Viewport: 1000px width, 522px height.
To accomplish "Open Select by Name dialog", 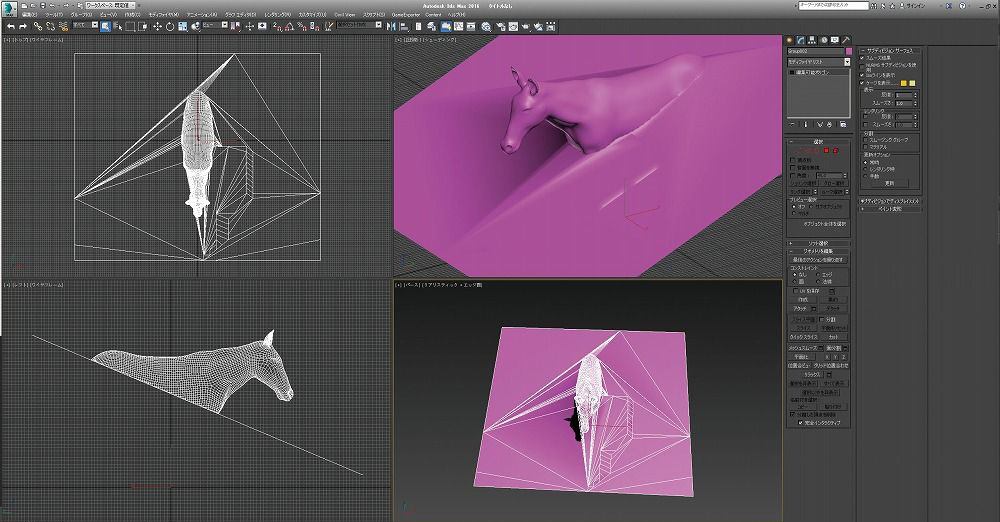I will point(118,26).
